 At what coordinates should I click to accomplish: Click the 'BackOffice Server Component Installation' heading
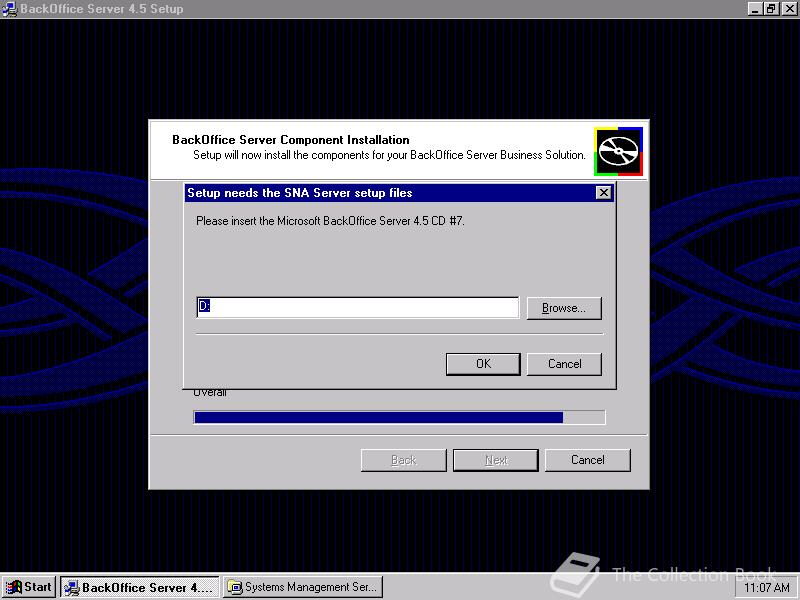coord(291,140)
